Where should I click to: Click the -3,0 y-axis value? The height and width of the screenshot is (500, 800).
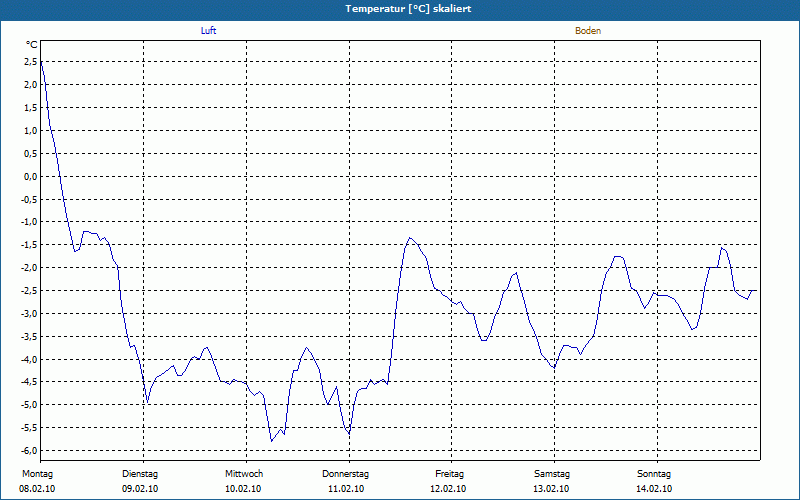click(29, 314)
